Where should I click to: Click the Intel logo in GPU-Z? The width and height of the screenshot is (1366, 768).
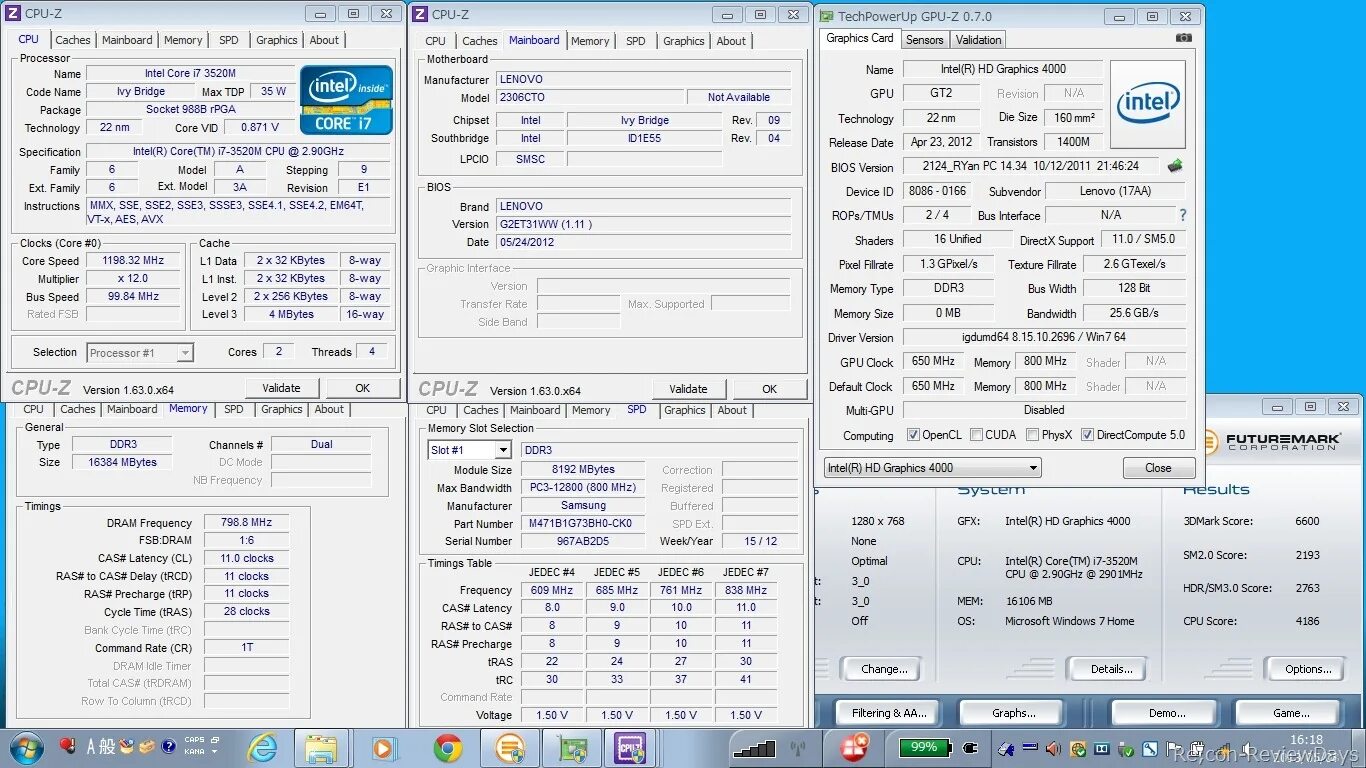click(x=1148, y=104)
